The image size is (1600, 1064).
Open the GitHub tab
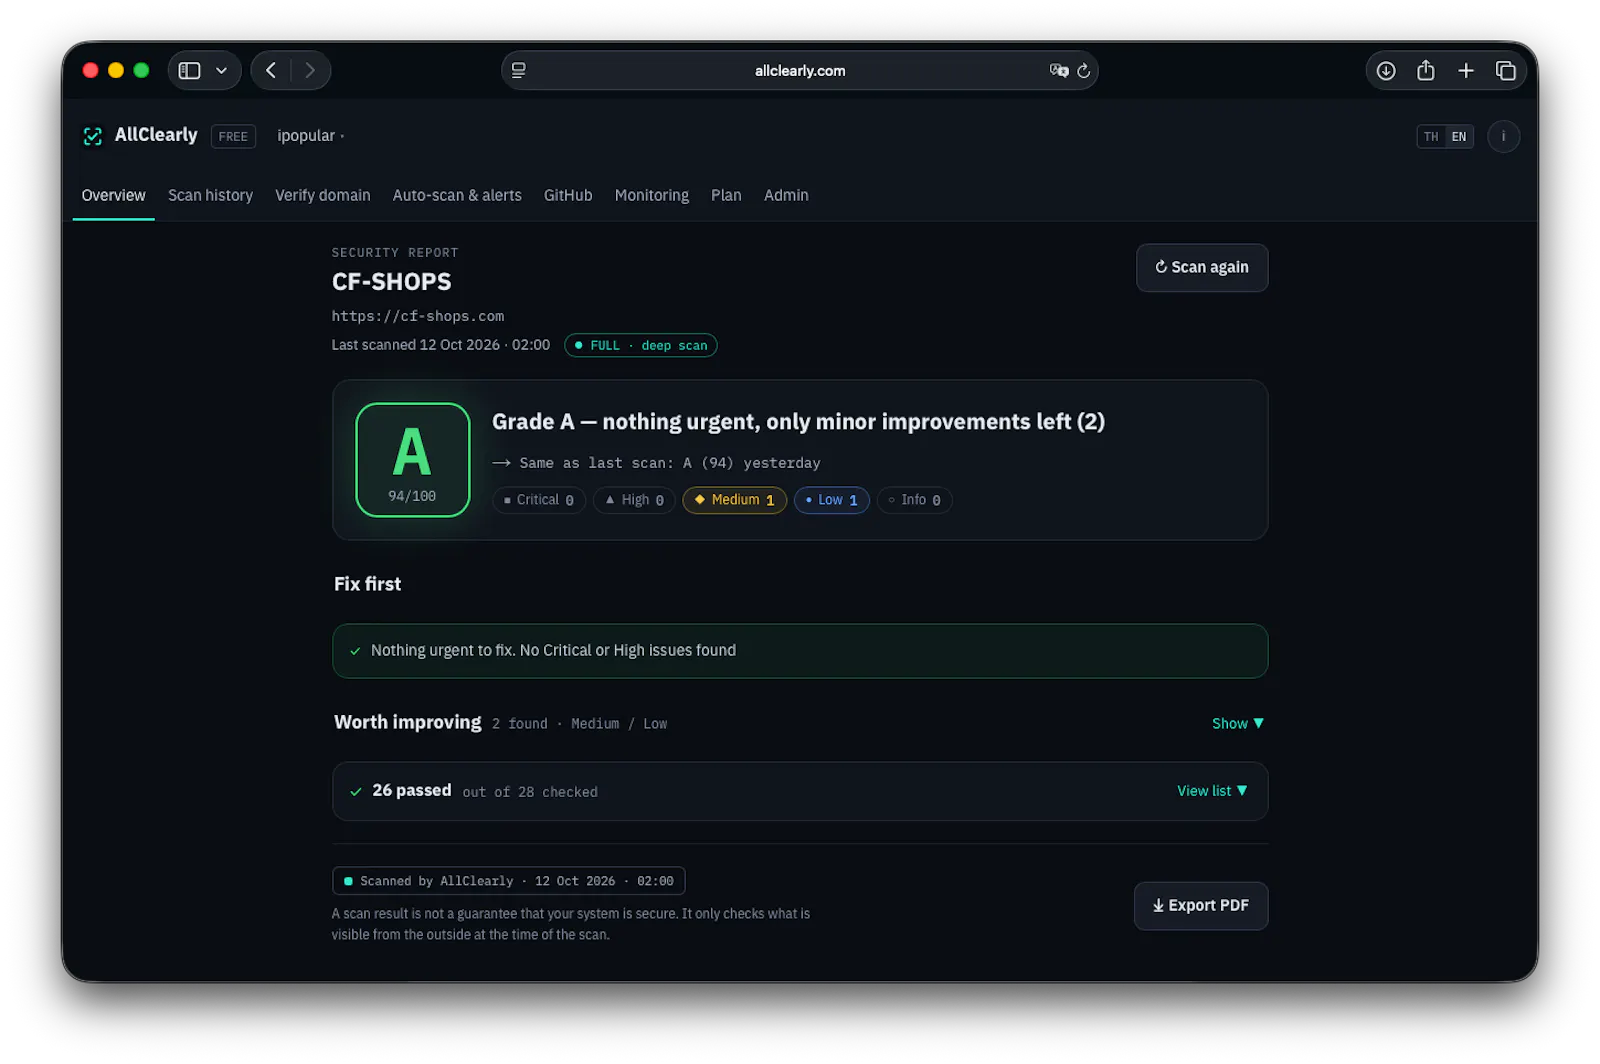pyautogui.click(x=568, y=195)
